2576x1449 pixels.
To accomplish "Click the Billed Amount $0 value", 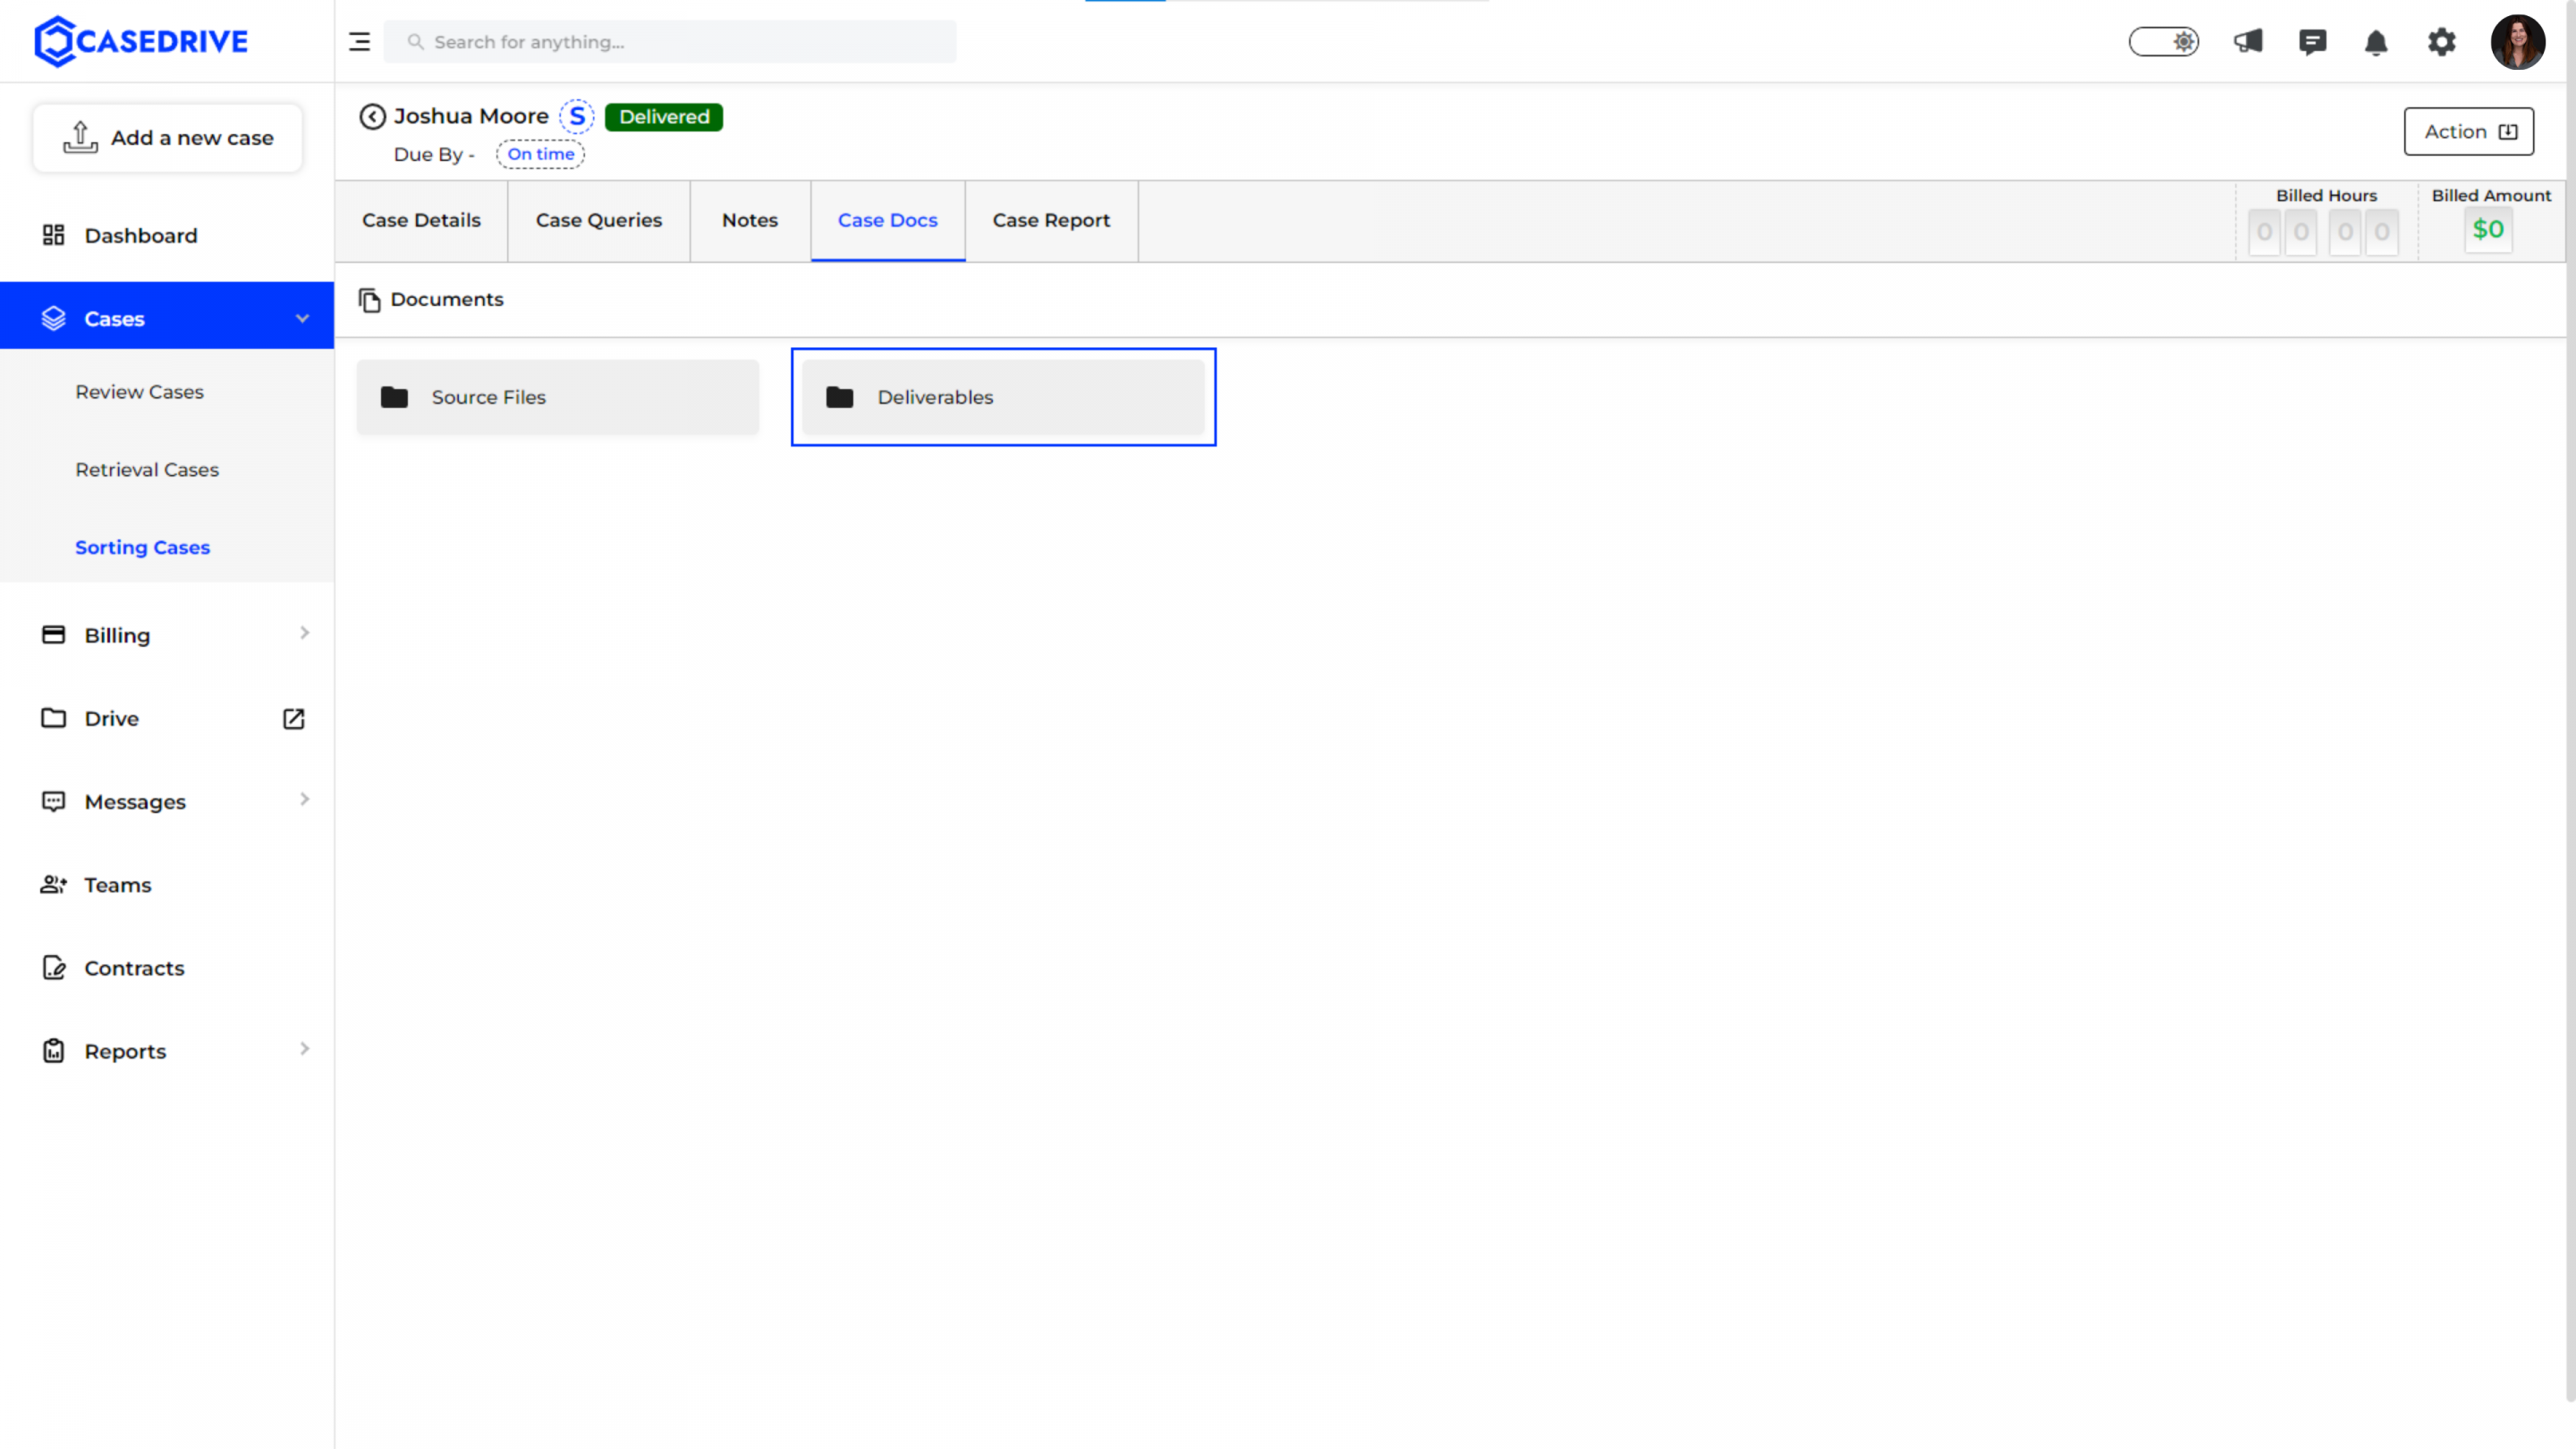I will [2488, 230].
